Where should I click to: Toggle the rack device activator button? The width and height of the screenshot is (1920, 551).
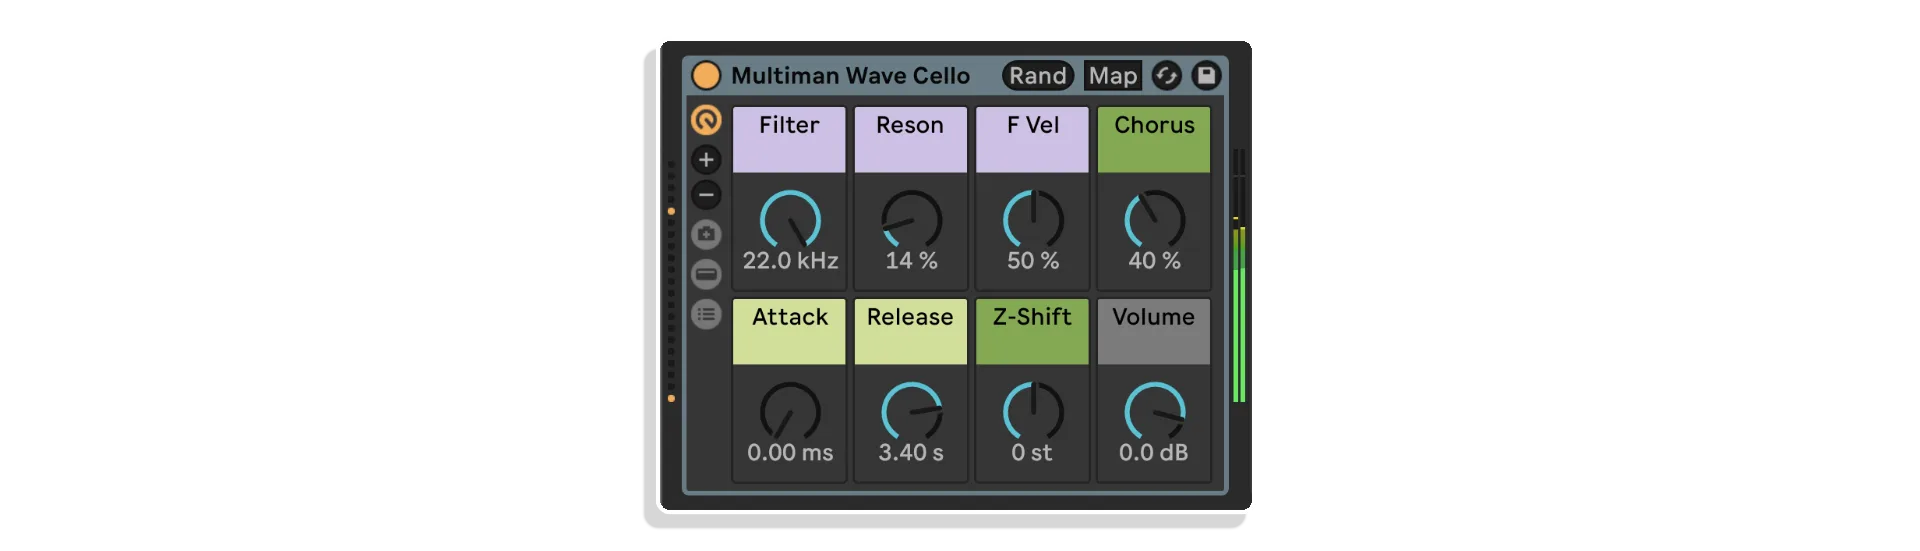[706, 76]
